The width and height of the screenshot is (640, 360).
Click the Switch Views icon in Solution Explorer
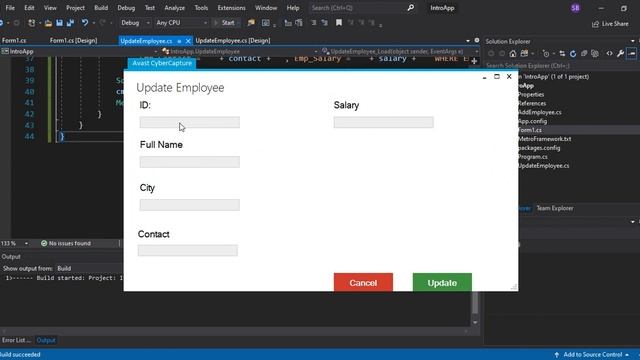click(524, 53)
